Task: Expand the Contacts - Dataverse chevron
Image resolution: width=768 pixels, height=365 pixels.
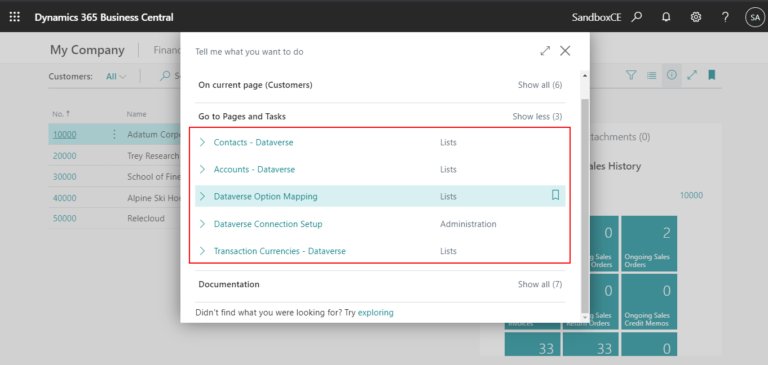Action: coord(202,143)
